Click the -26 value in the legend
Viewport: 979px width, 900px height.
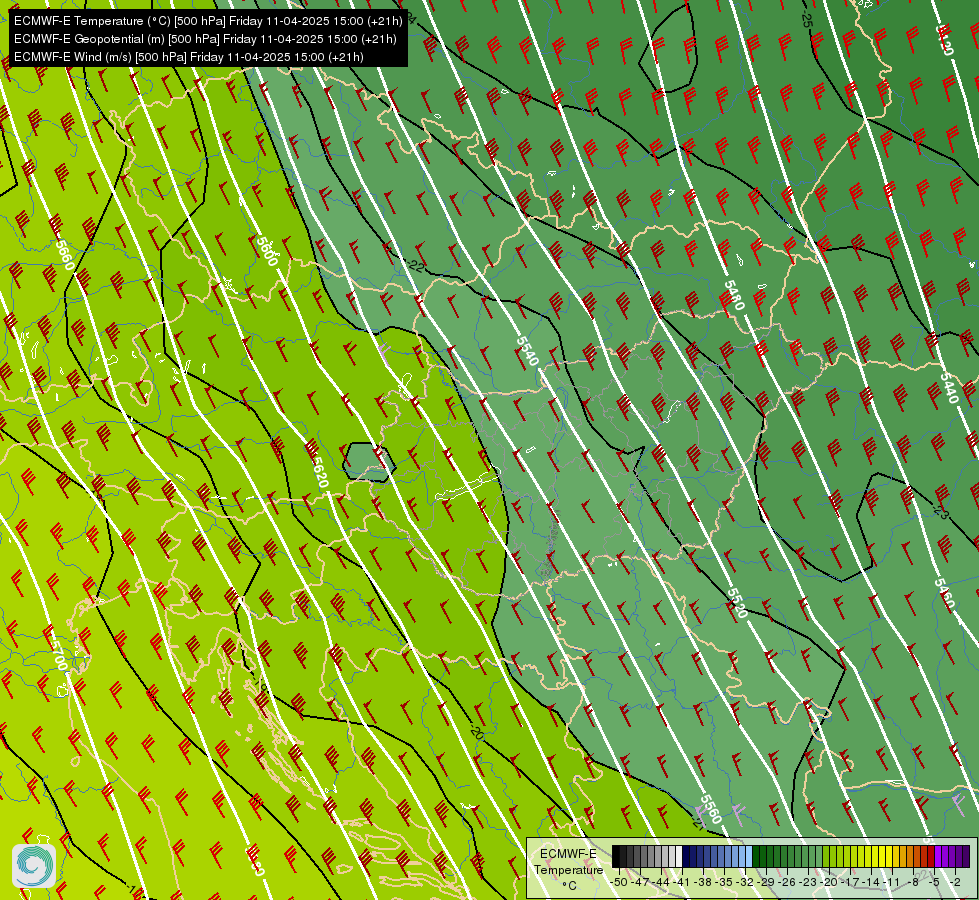pyautogui.click(x=787, y=882)
